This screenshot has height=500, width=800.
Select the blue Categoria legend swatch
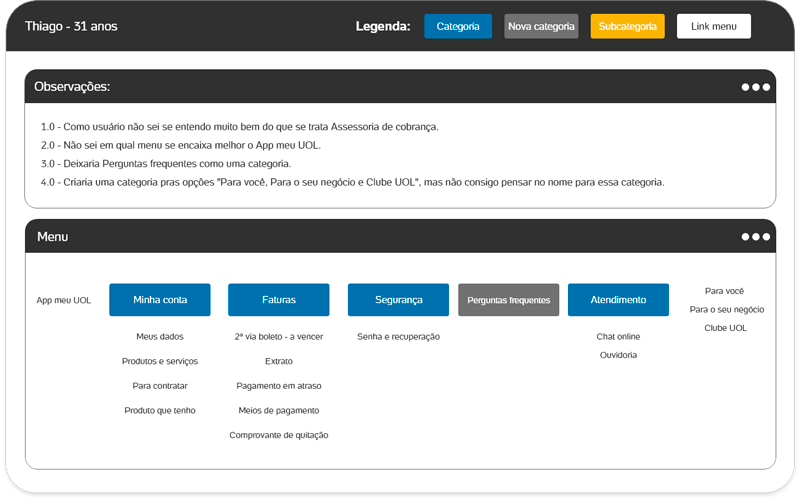pos(458,26)
